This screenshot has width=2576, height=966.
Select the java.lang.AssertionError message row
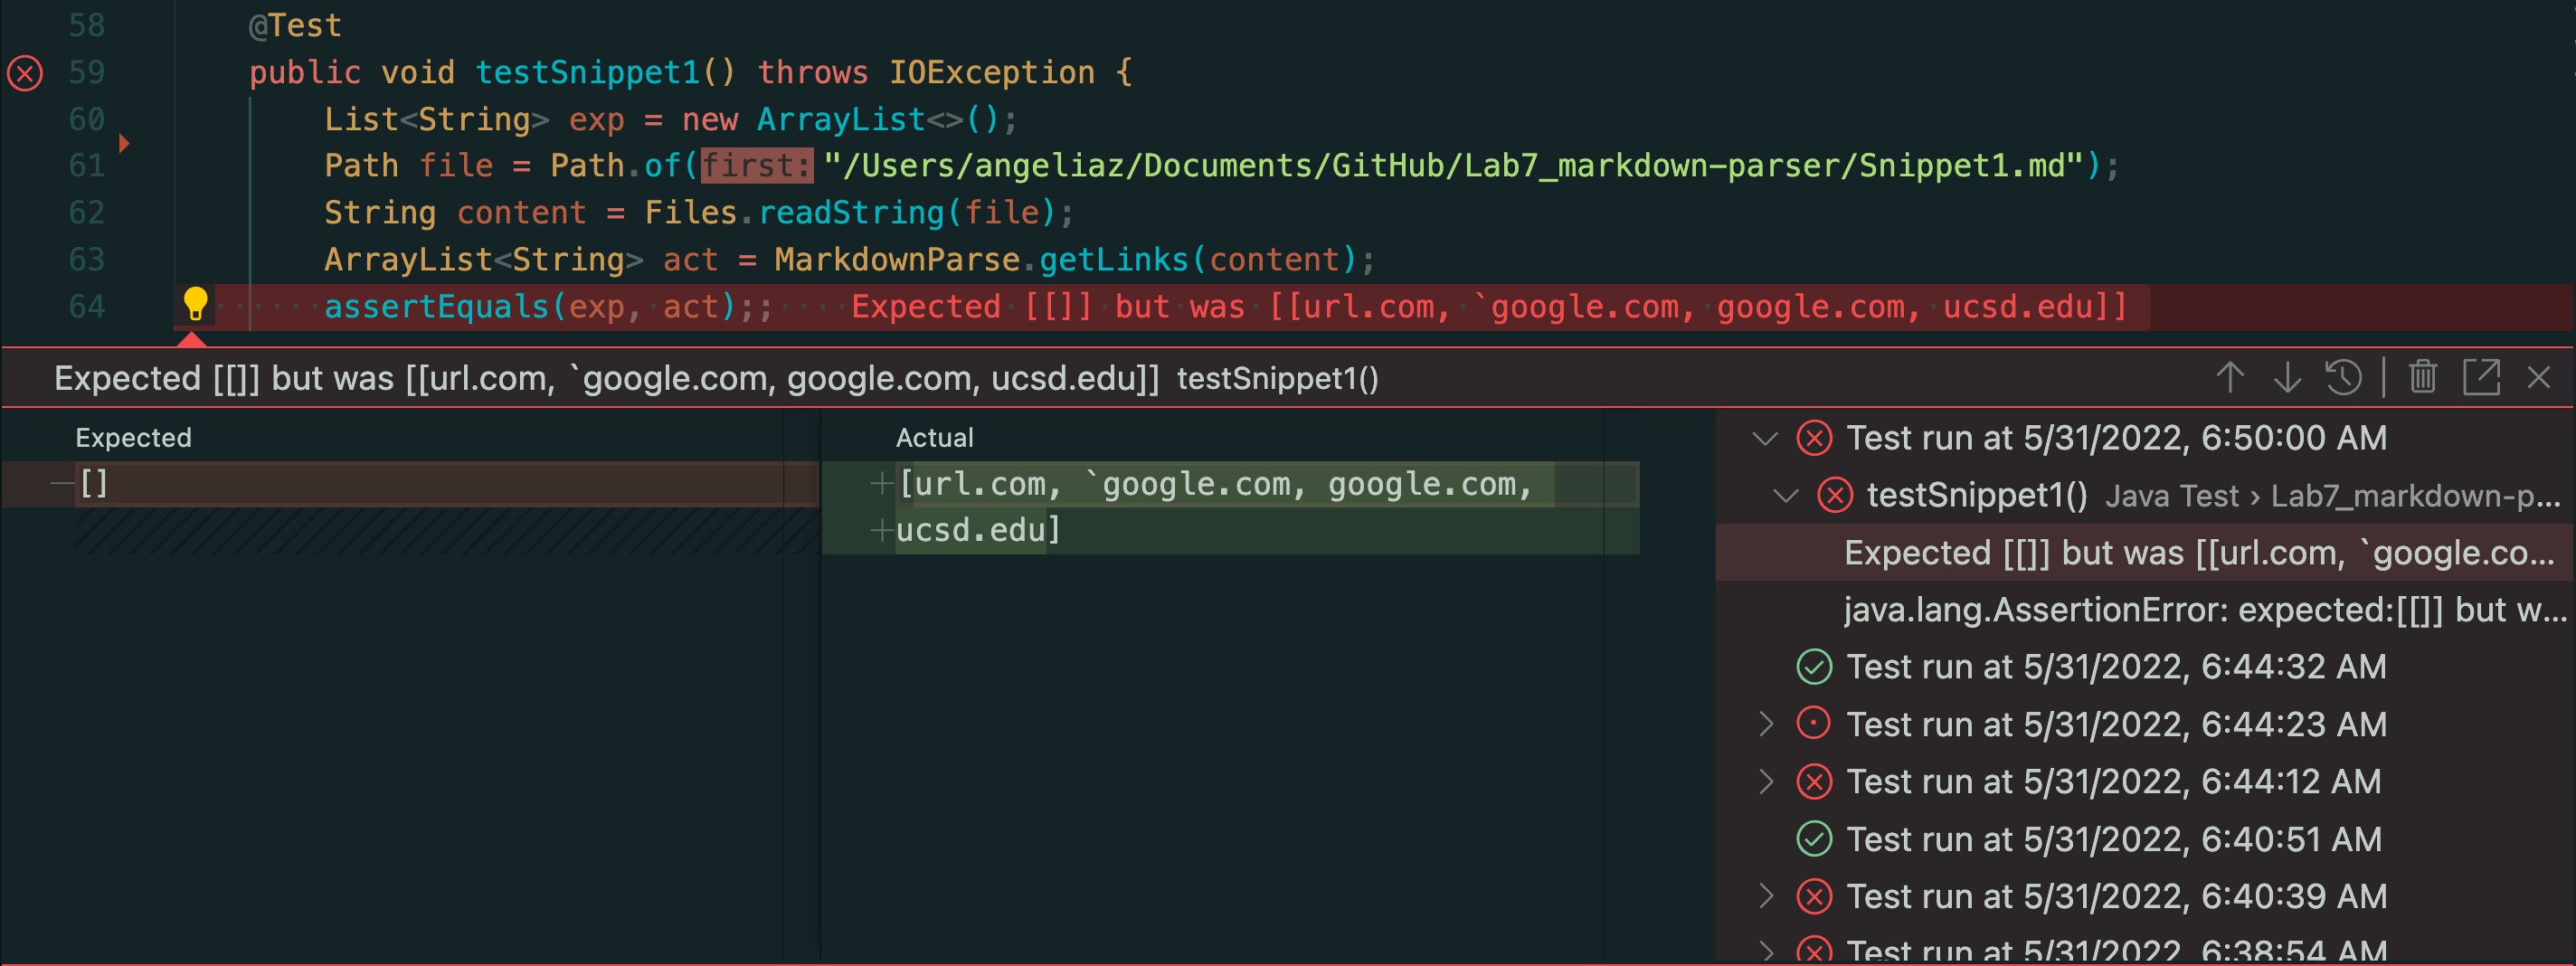point(2144,610)
